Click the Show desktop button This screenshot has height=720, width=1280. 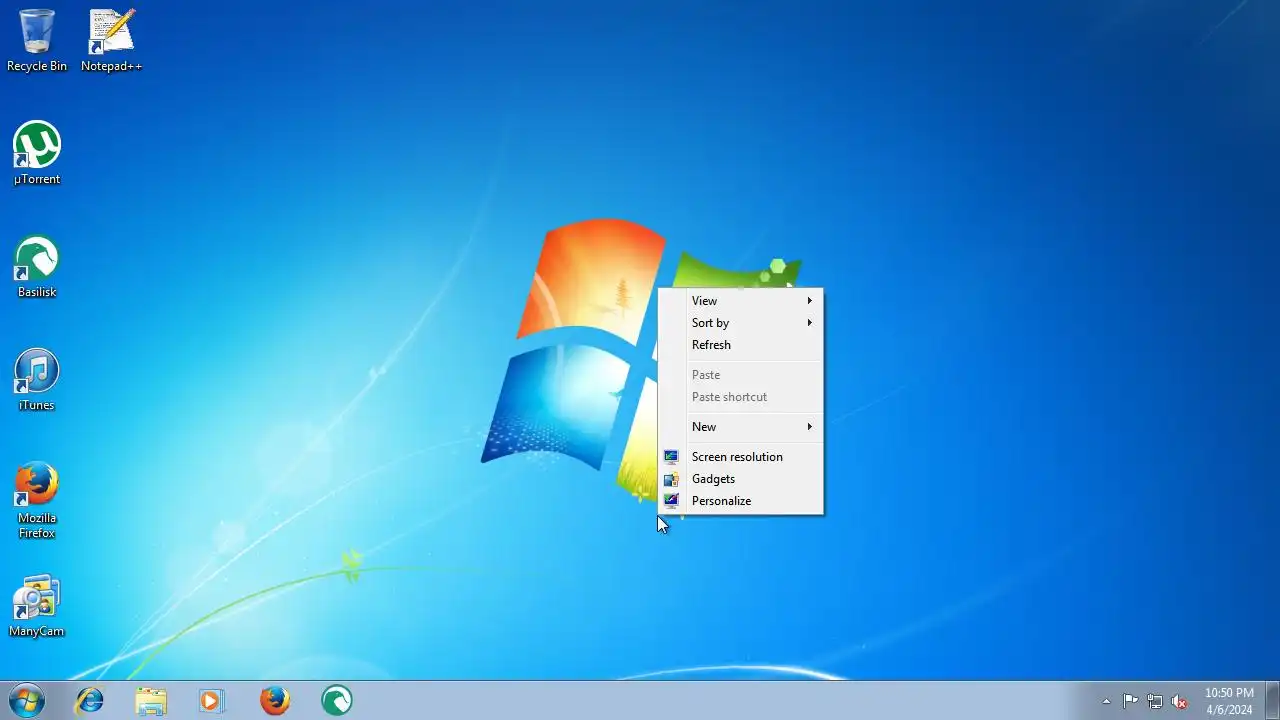point(1272,701)
